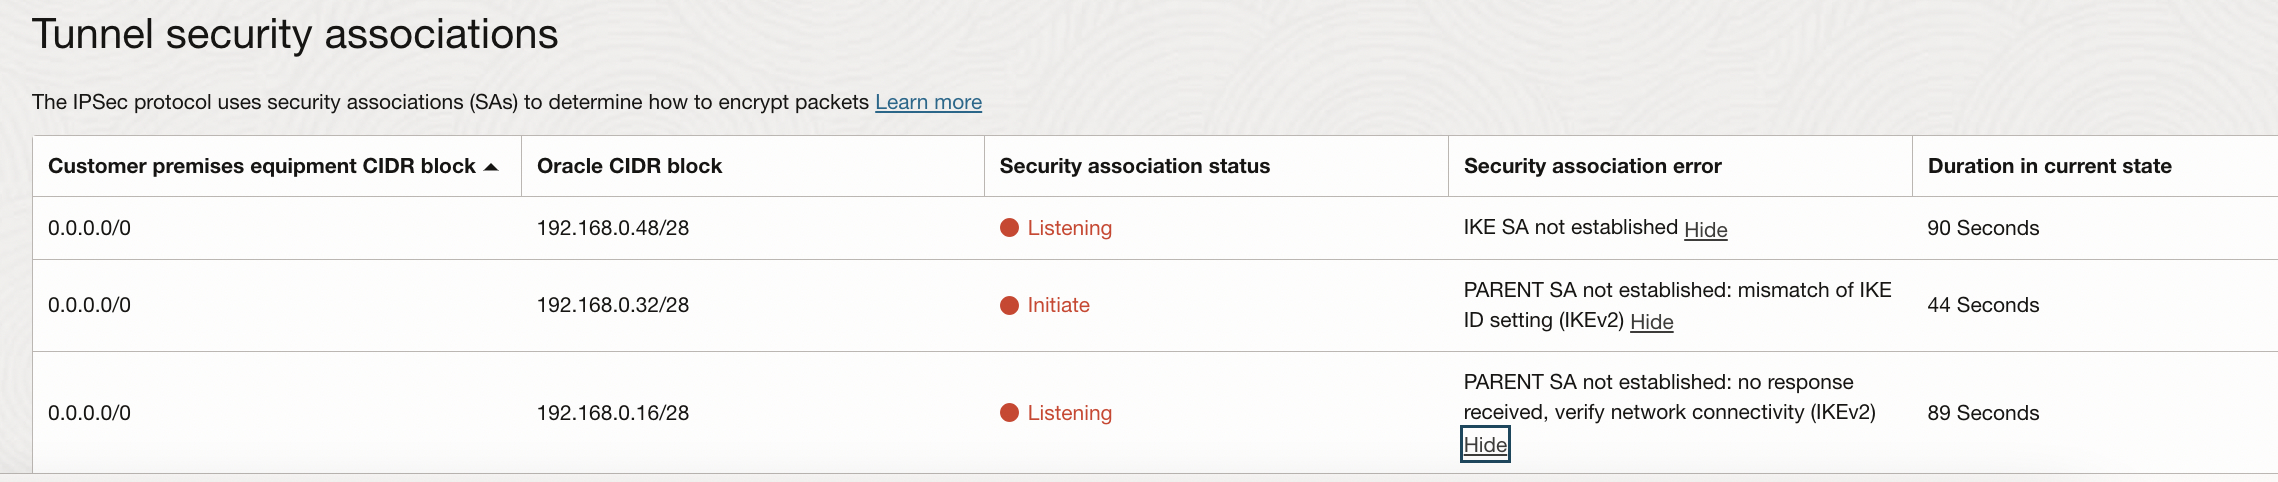Select the 192.168.0.16/28 Oracle CIDR cell

pos(612,413)
